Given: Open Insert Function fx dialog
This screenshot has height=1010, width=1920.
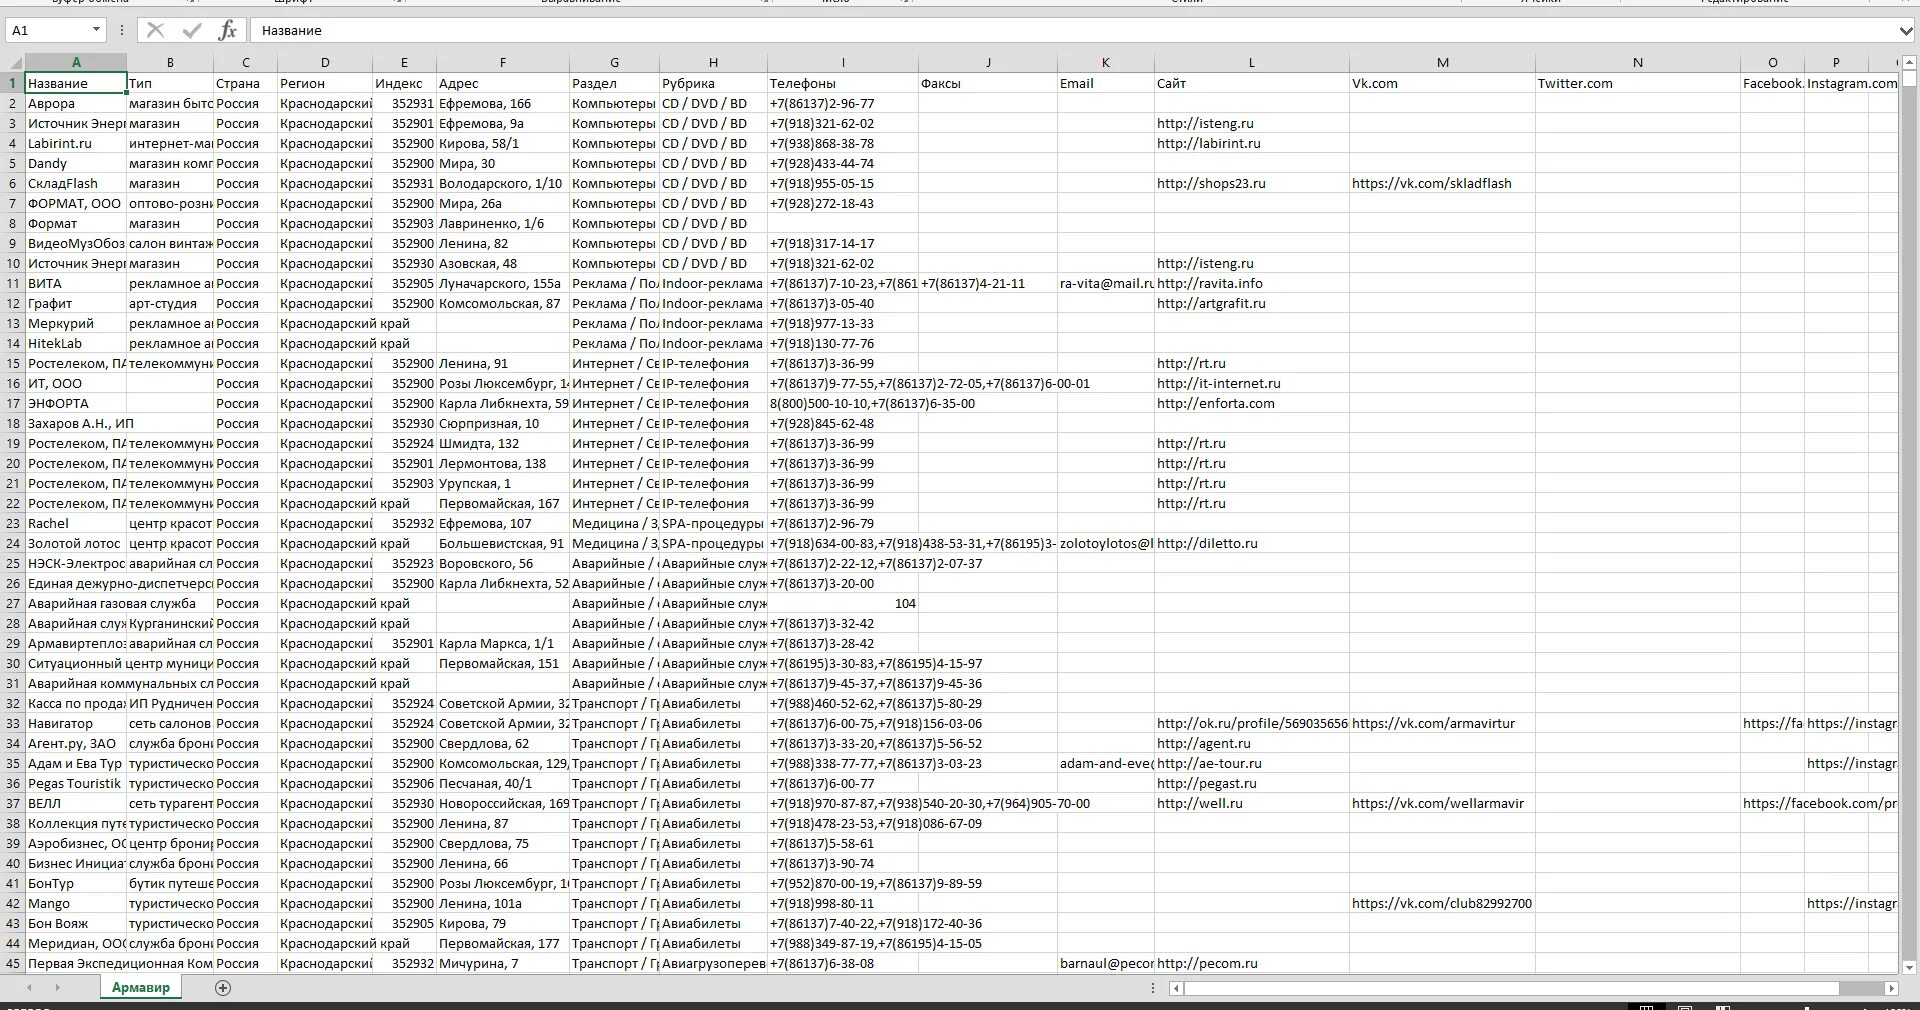Looking at the screenshot, I should 228,30.
